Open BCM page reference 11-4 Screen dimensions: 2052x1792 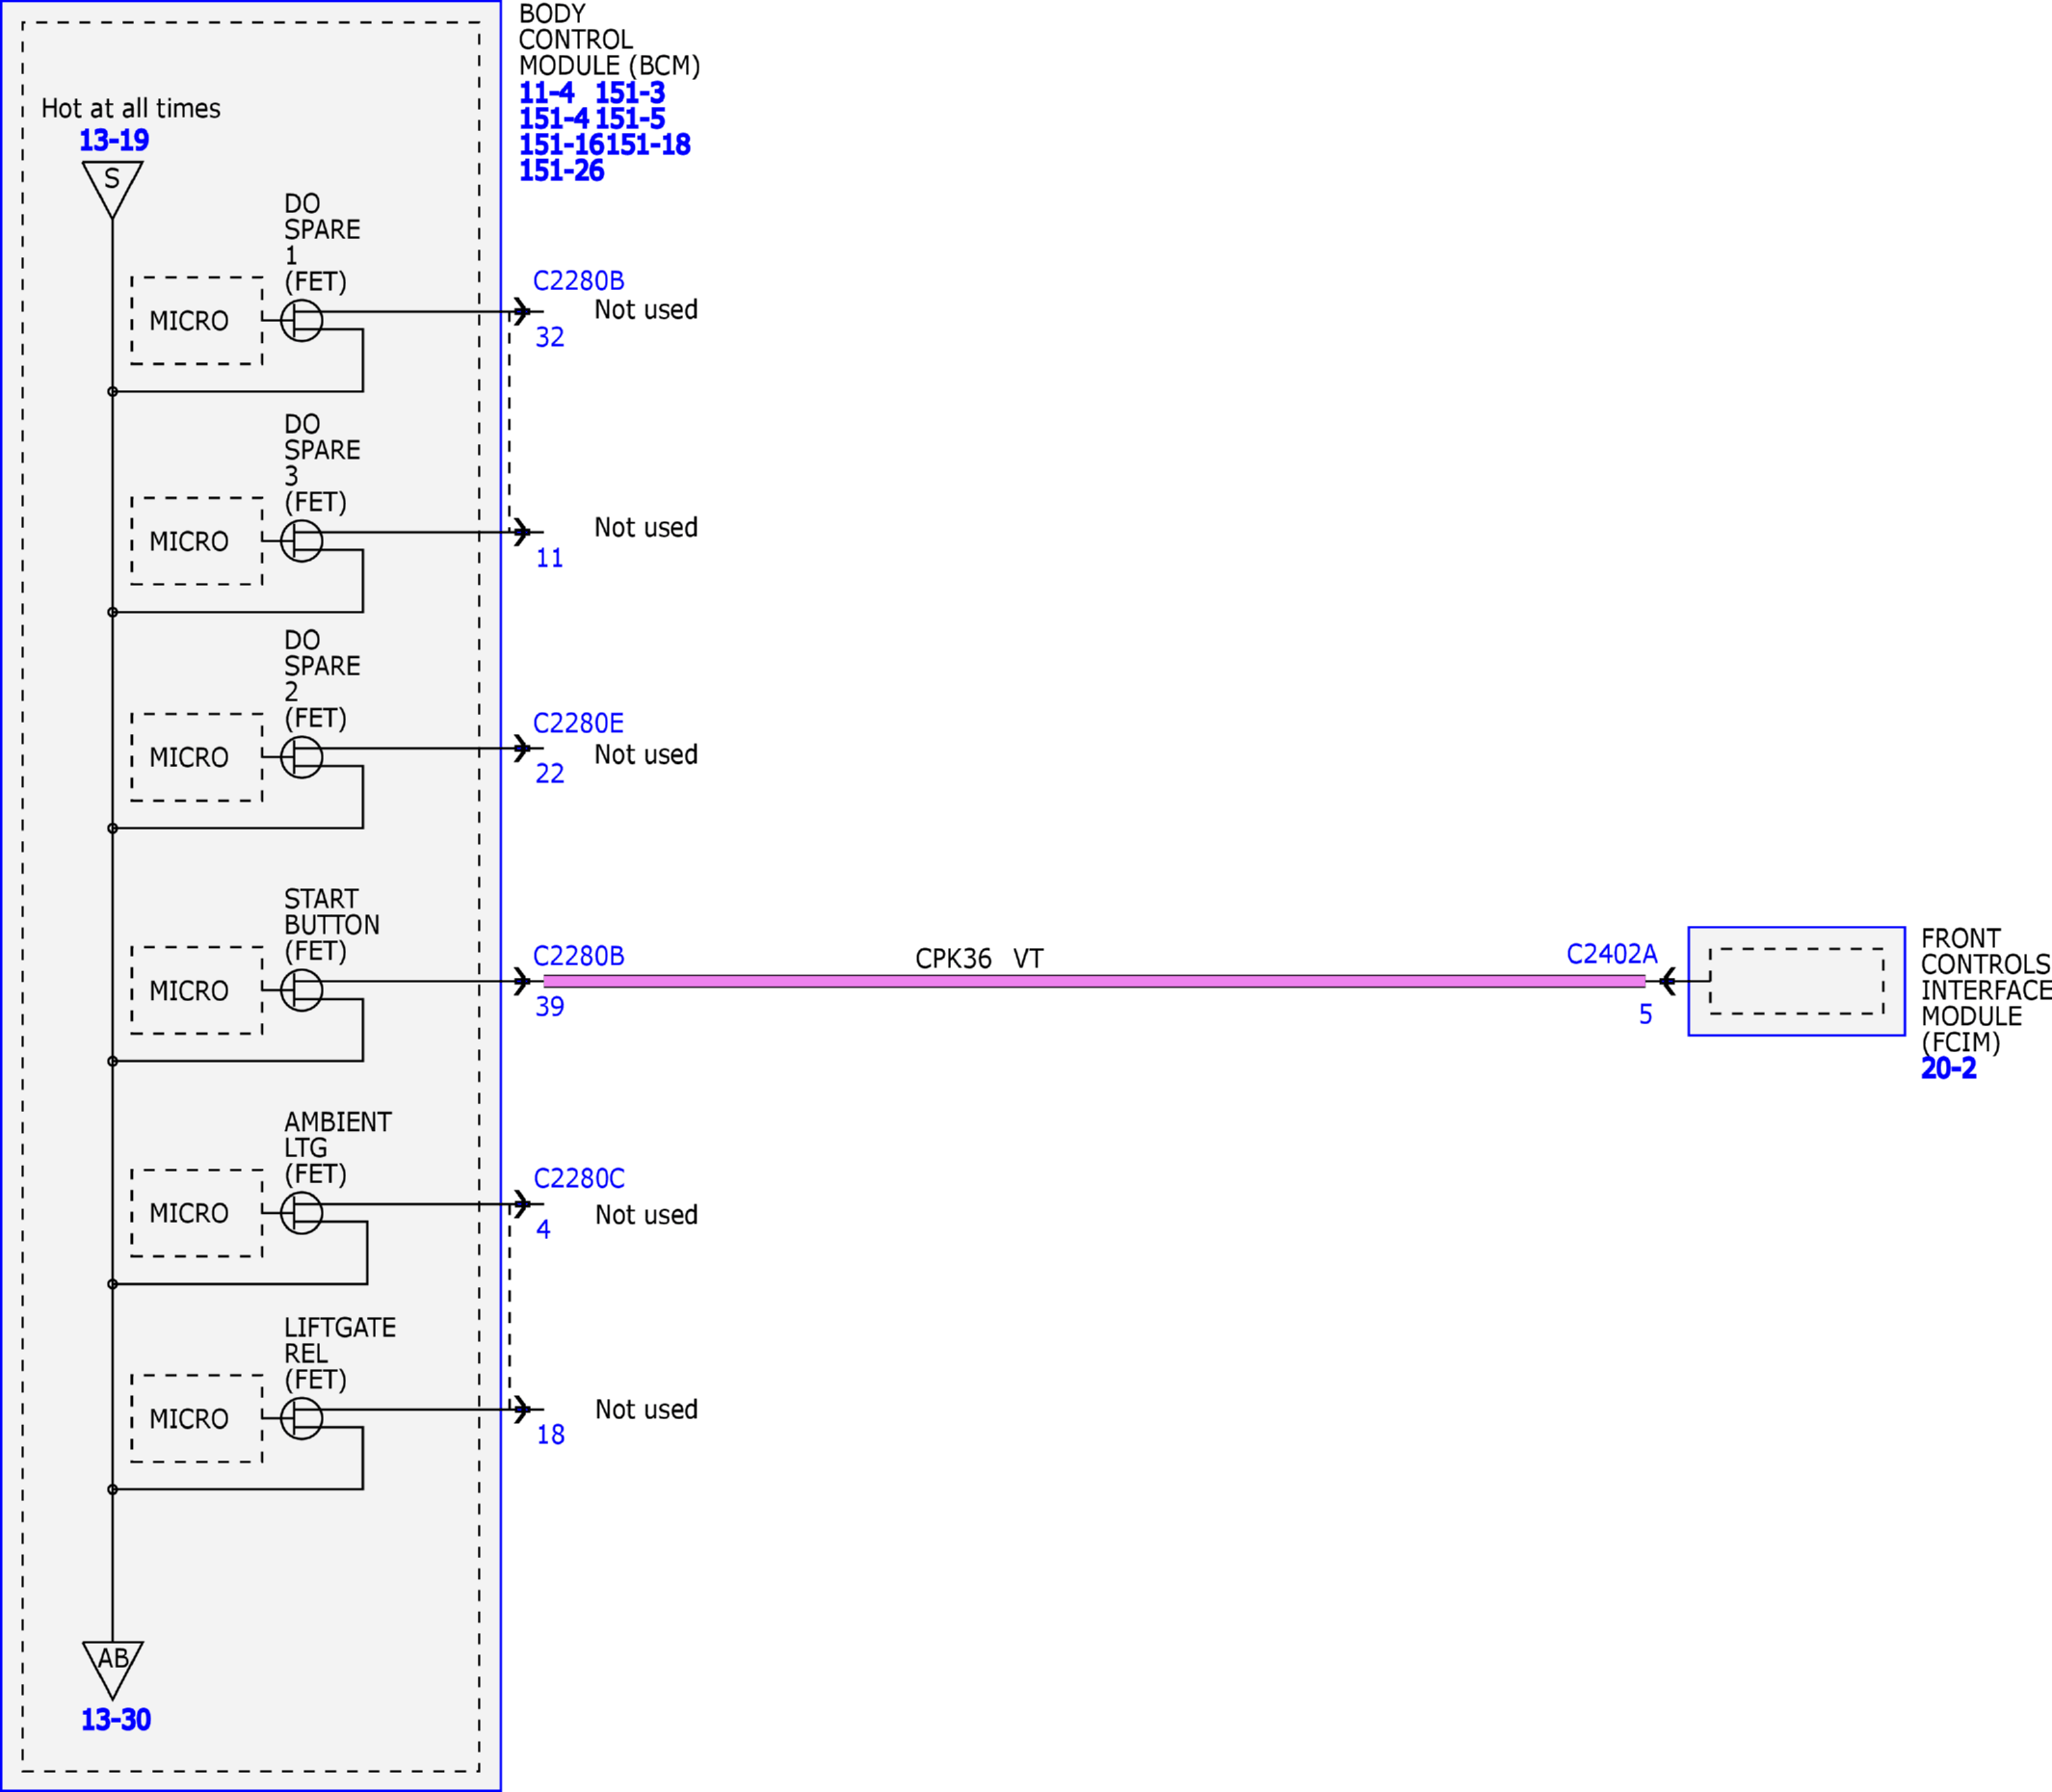click(546, 93)
